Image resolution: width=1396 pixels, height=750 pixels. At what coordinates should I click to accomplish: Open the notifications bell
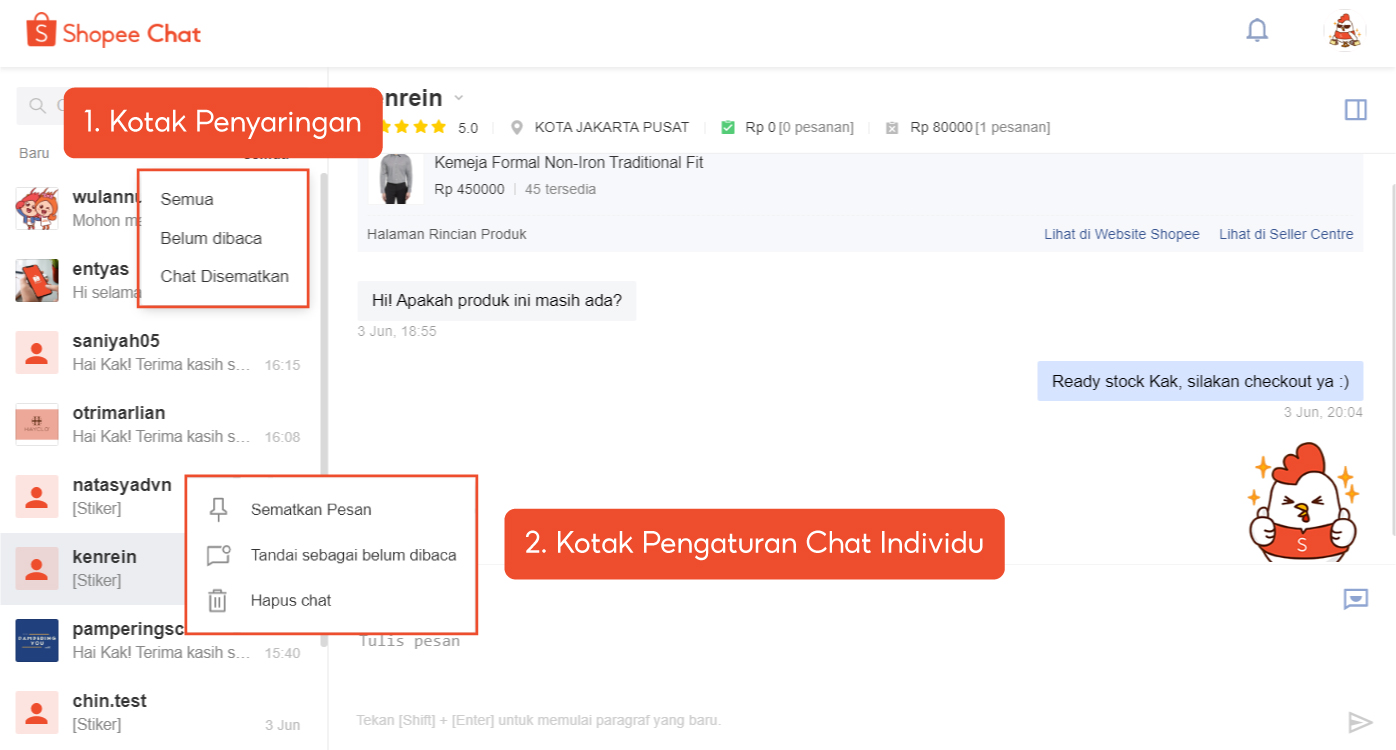point(1257,31)
